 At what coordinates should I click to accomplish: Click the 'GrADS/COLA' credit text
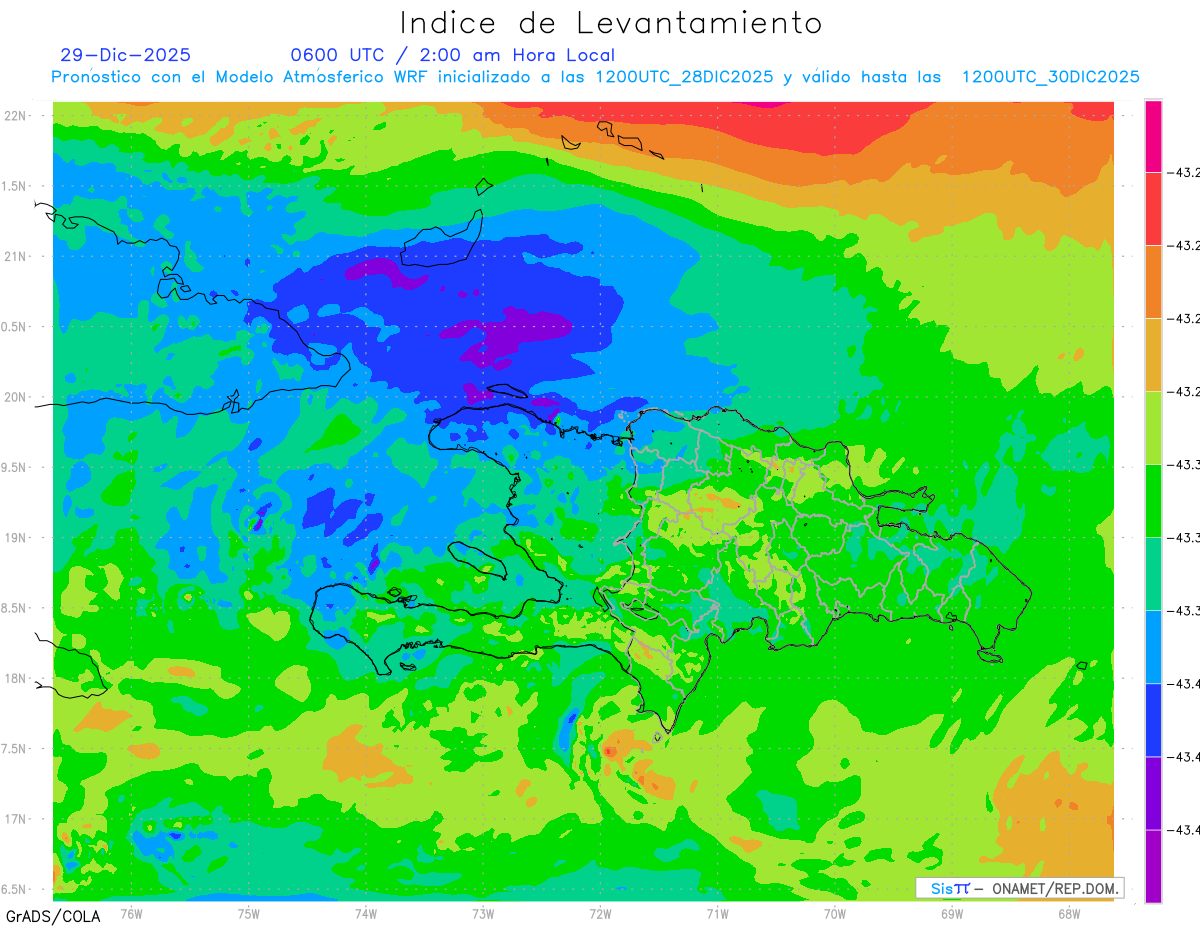click(53, 916)
